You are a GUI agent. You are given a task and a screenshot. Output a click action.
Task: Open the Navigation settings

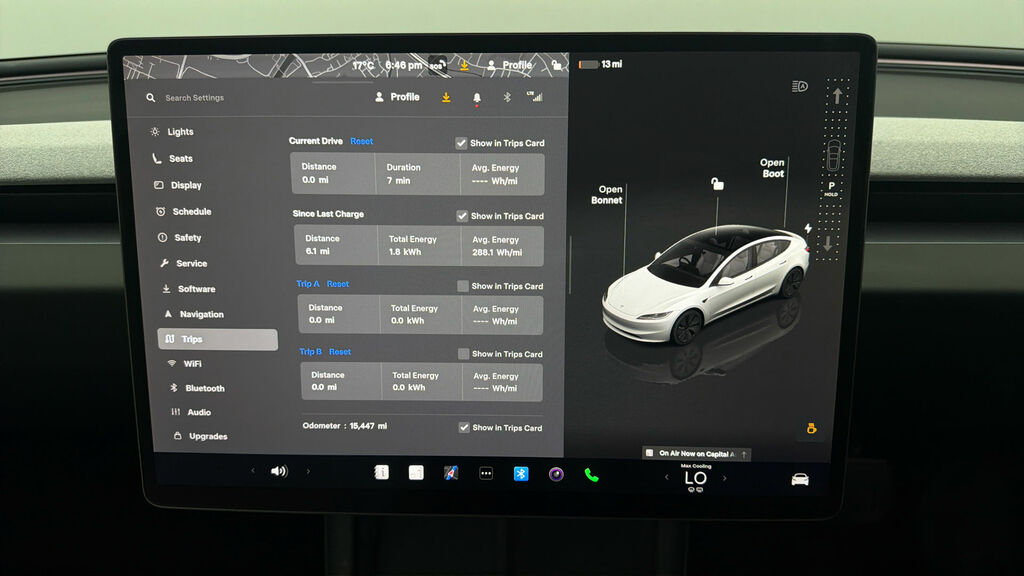point(193,314)
